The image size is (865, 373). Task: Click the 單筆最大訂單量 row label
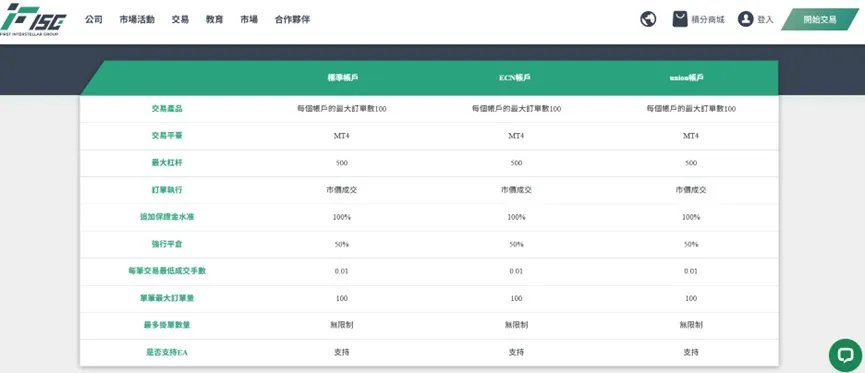[167, 298]
